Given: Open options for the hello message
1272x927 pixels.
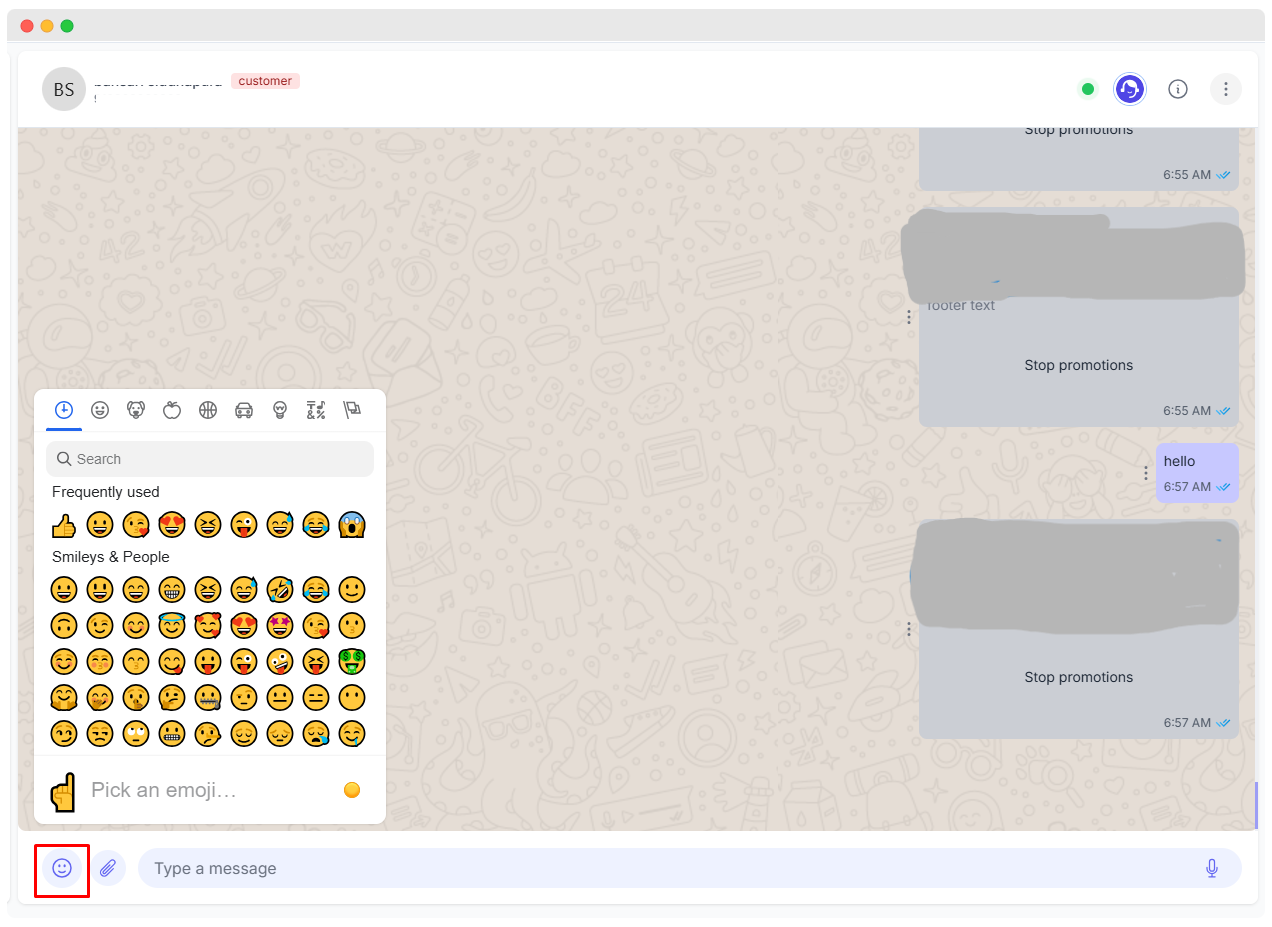Looking at the screenshot, I should point(1145,472).
